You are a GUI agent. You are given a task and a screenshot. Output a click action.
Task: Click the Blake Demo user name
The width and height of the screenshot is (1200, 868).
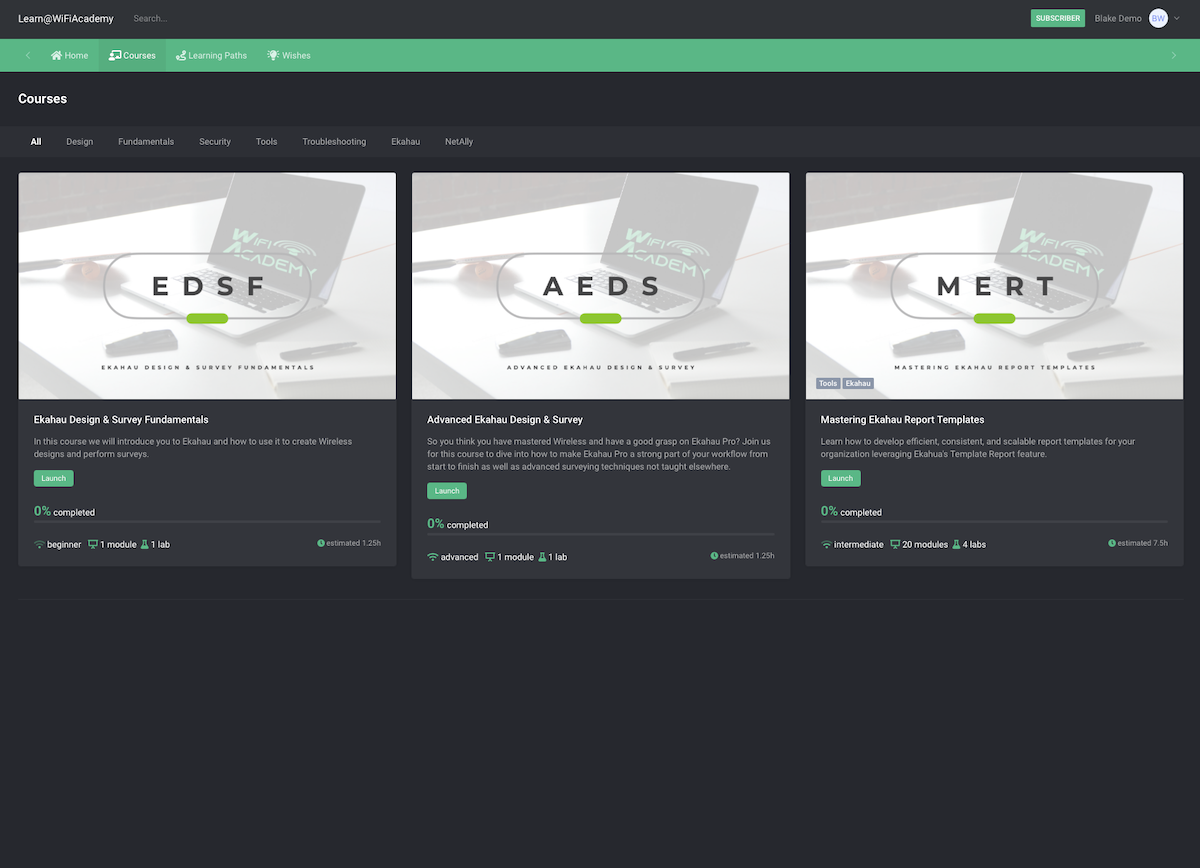pyautogui.click(x=1118, y=19)
